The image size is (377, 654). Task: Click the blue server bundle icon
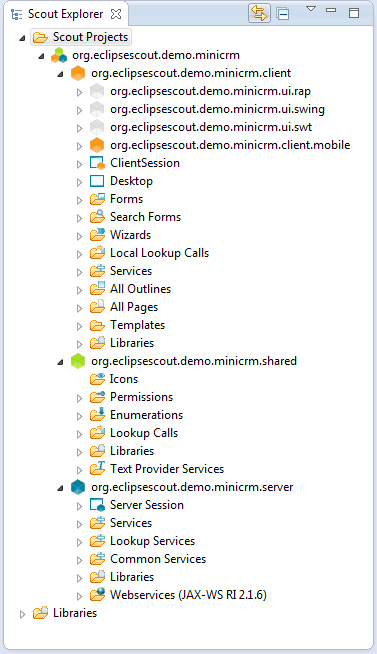coord(78,487)
